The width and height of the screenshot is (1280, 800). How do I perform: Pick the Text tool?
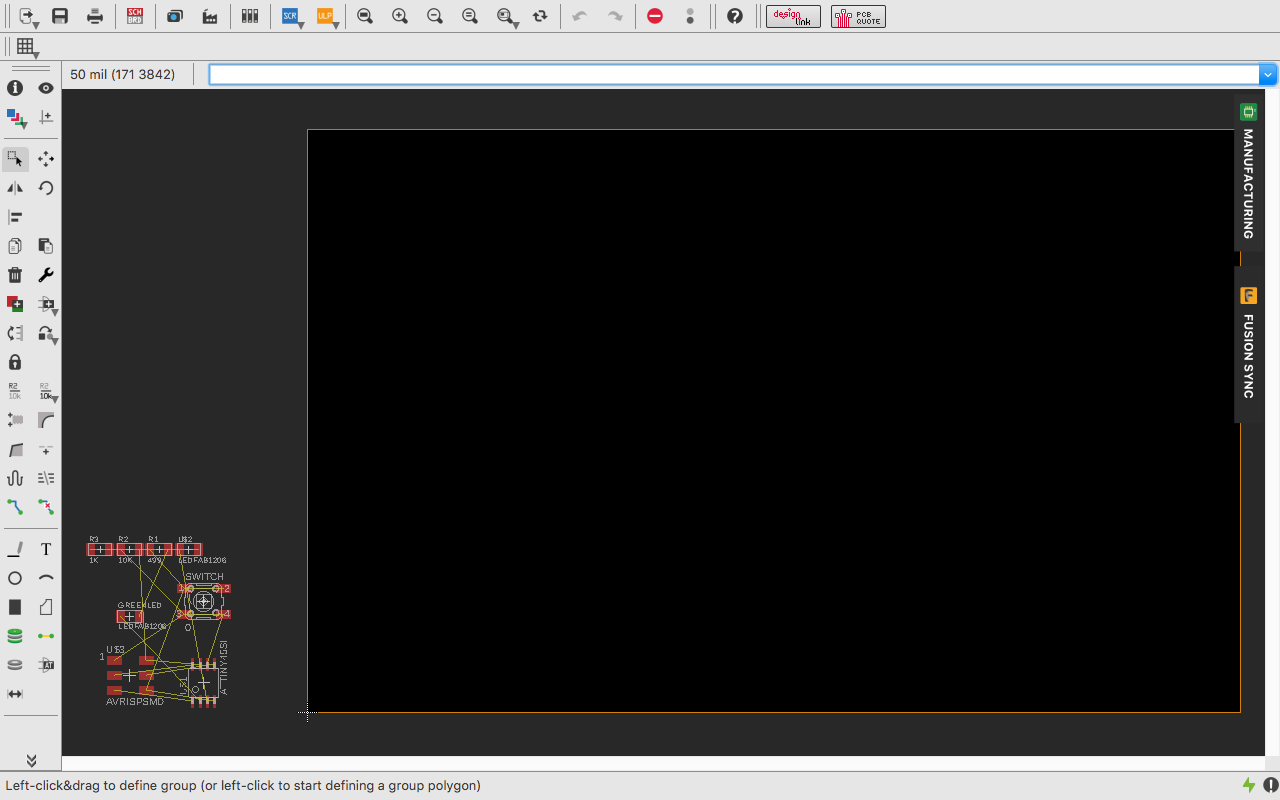(46, 549)
